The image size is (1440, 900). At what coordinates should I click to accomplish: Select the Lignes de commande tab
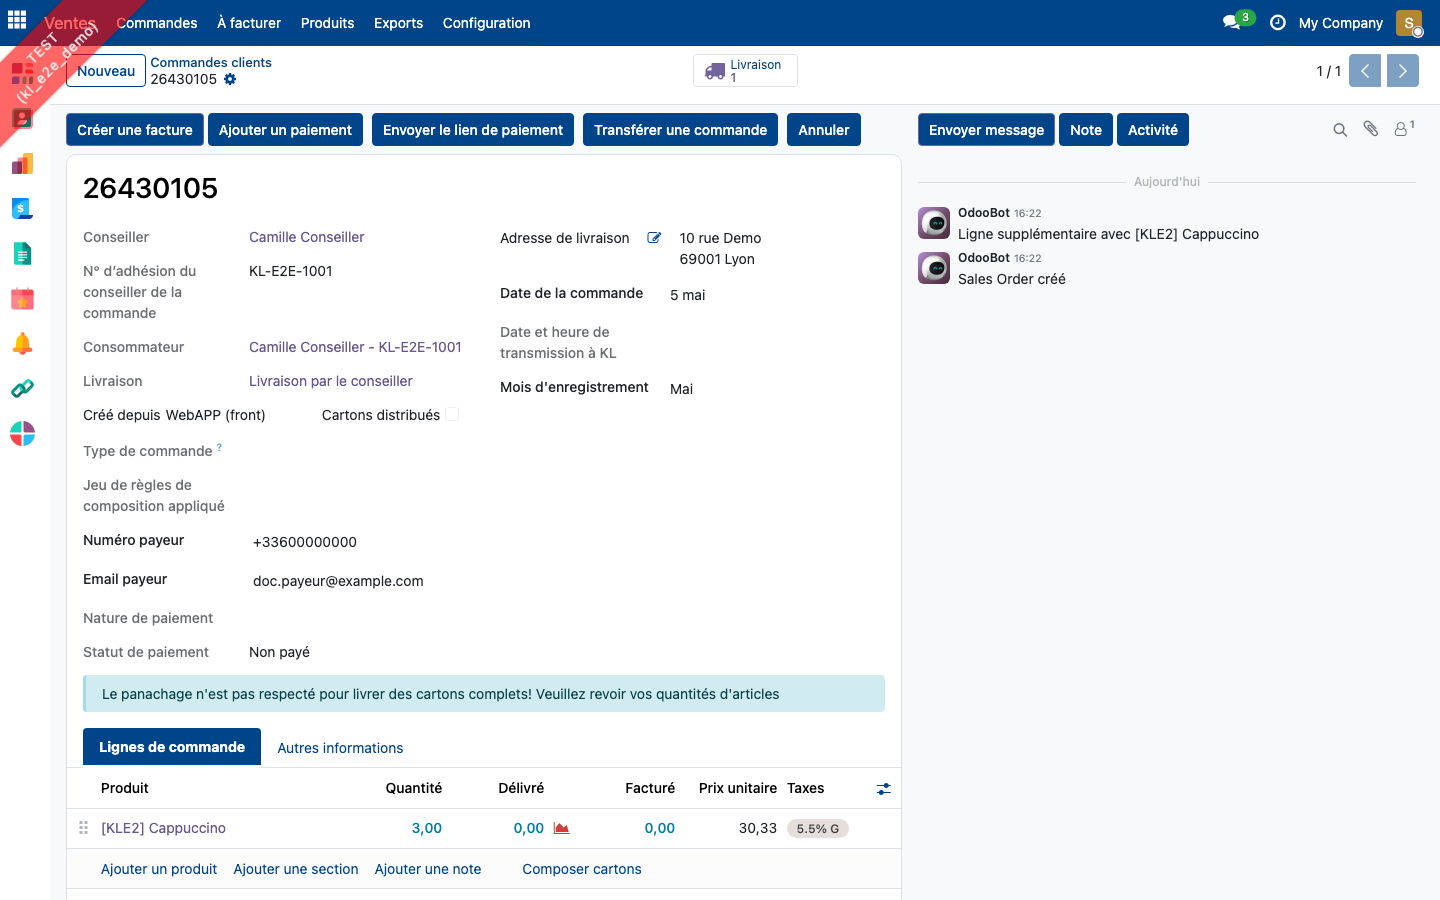pos(172,747)
